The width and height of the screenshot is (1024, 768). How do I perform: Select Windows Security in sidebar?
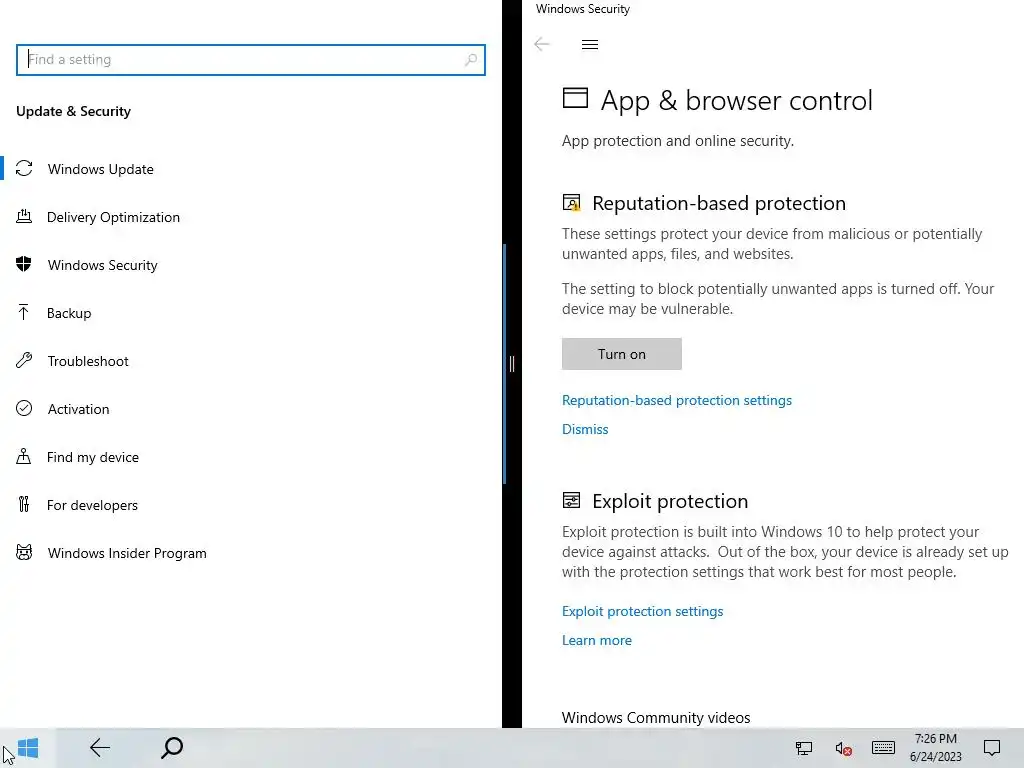[x=103, y=264]
